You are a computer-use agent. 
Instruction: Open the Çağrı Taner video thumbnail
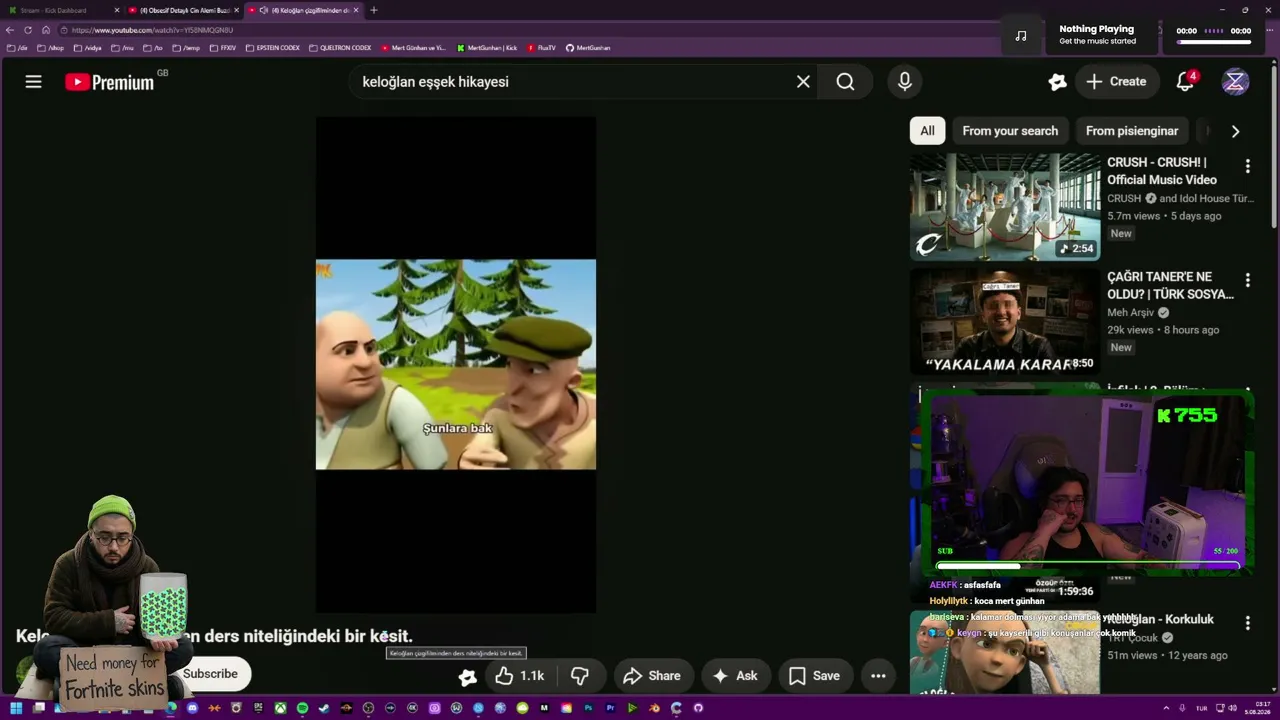coord(1005,321)
